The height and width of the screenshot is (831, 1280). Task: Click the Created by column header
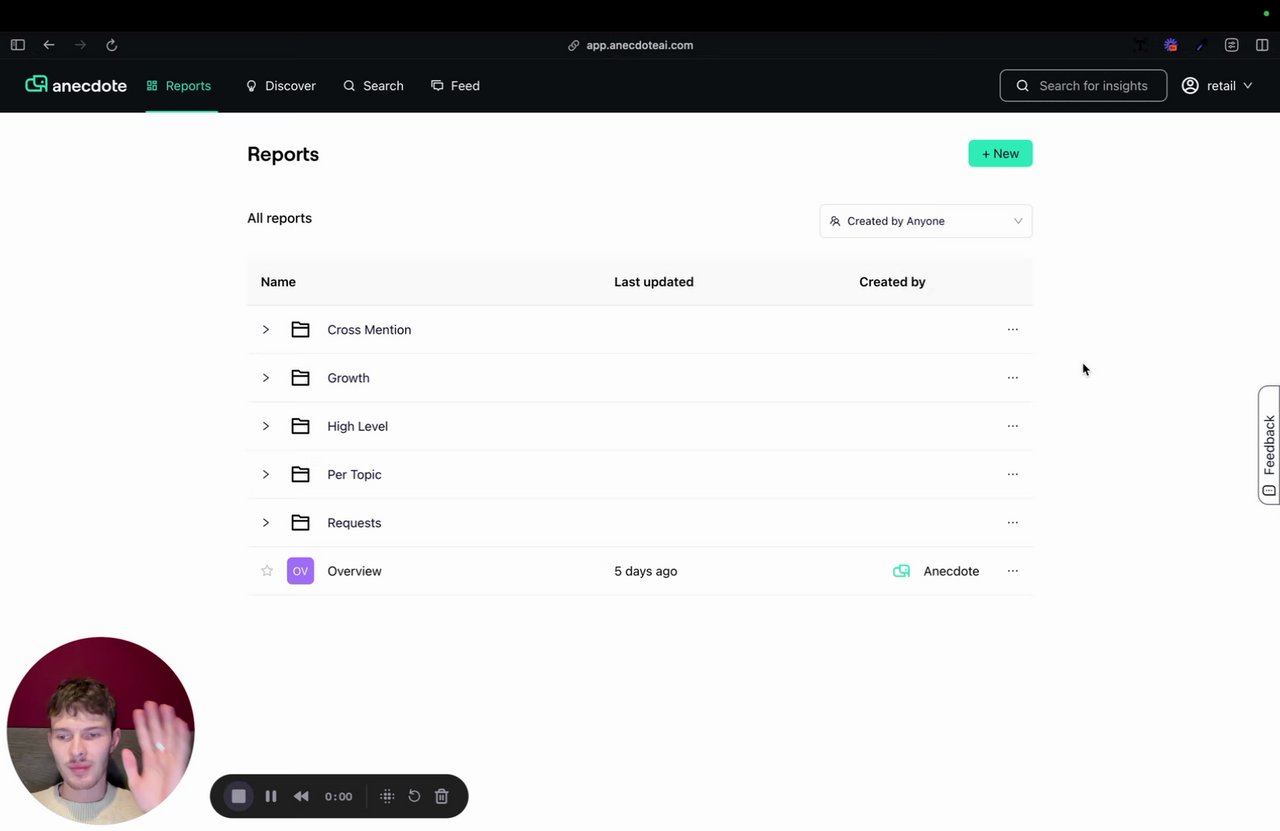point(892,282)
